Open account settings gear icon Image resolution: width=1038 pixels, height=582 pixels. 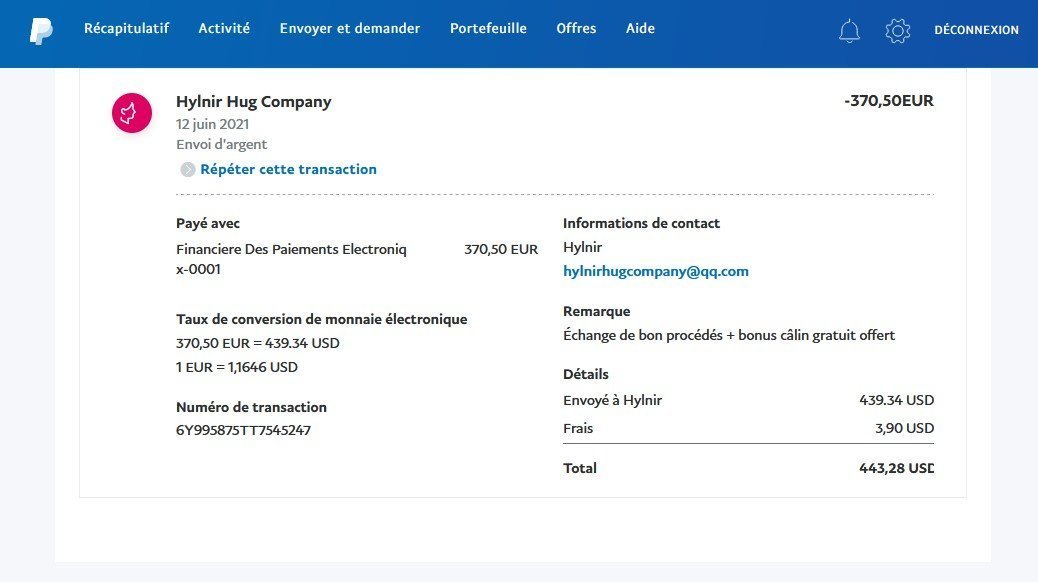pos(897,31)
